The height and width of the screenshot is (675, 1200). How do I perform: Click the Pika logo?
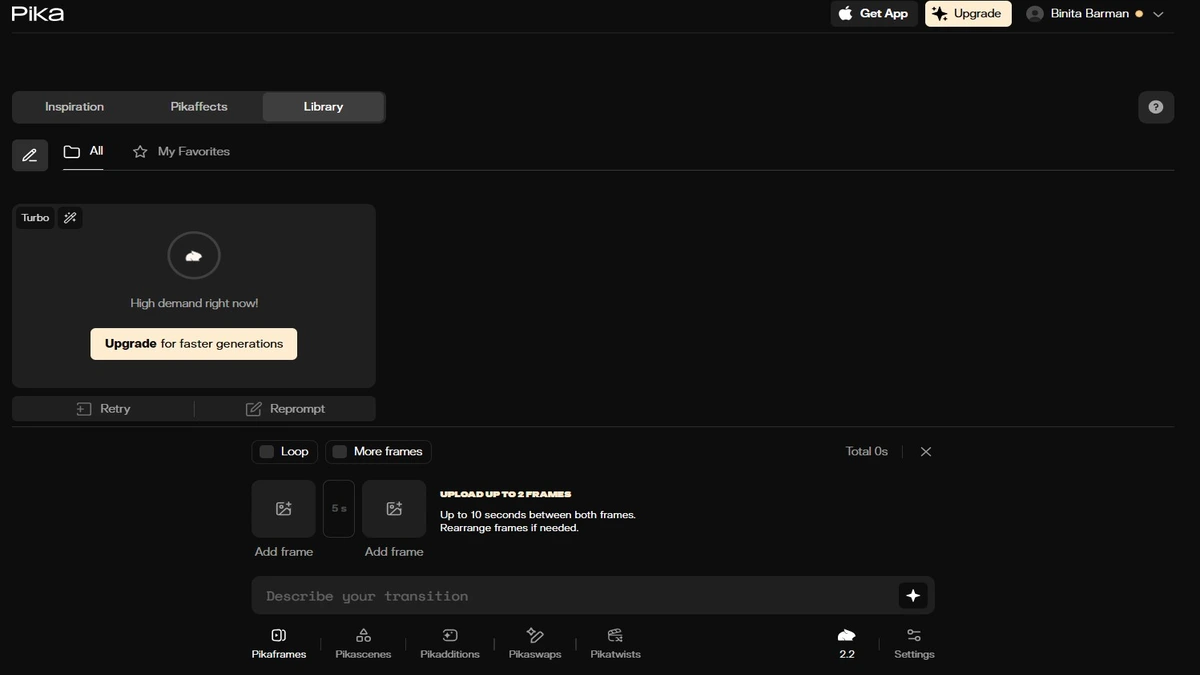[x=37, y=14]
